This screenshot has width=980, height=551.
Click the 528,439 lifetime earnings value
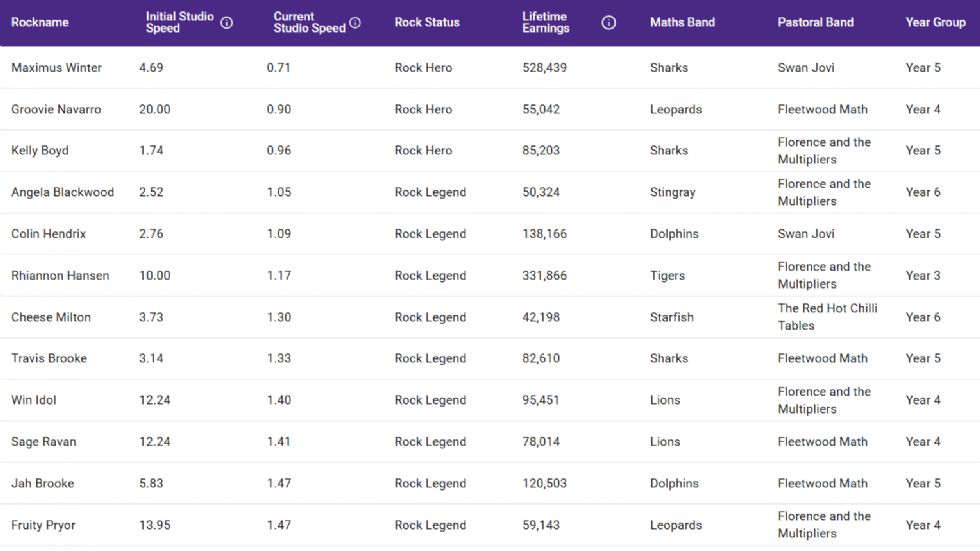[544, 68]
